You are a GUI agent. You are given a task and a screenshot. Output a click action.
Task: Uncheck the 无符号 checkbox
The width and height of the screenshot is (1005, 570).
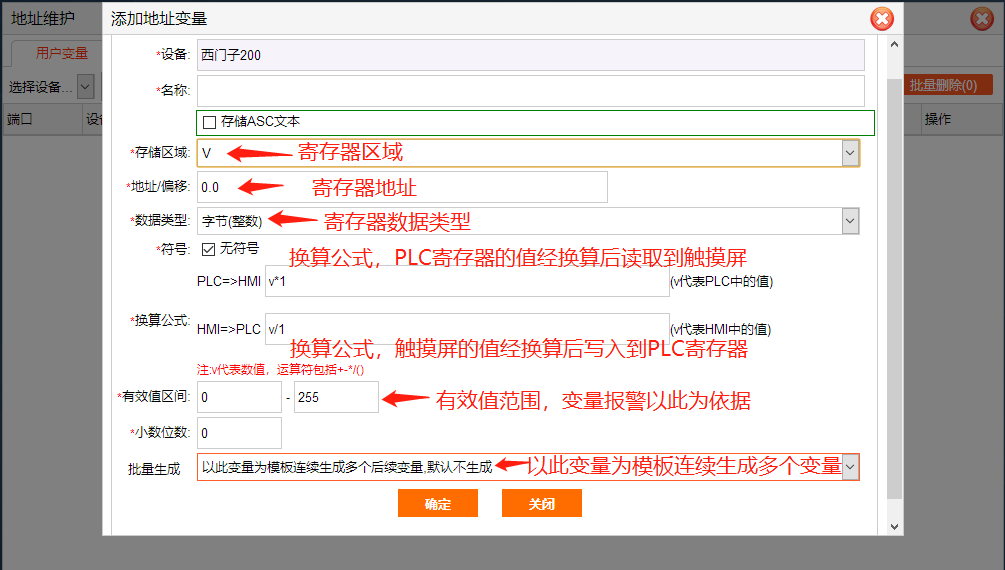click(x=209, y=248)
